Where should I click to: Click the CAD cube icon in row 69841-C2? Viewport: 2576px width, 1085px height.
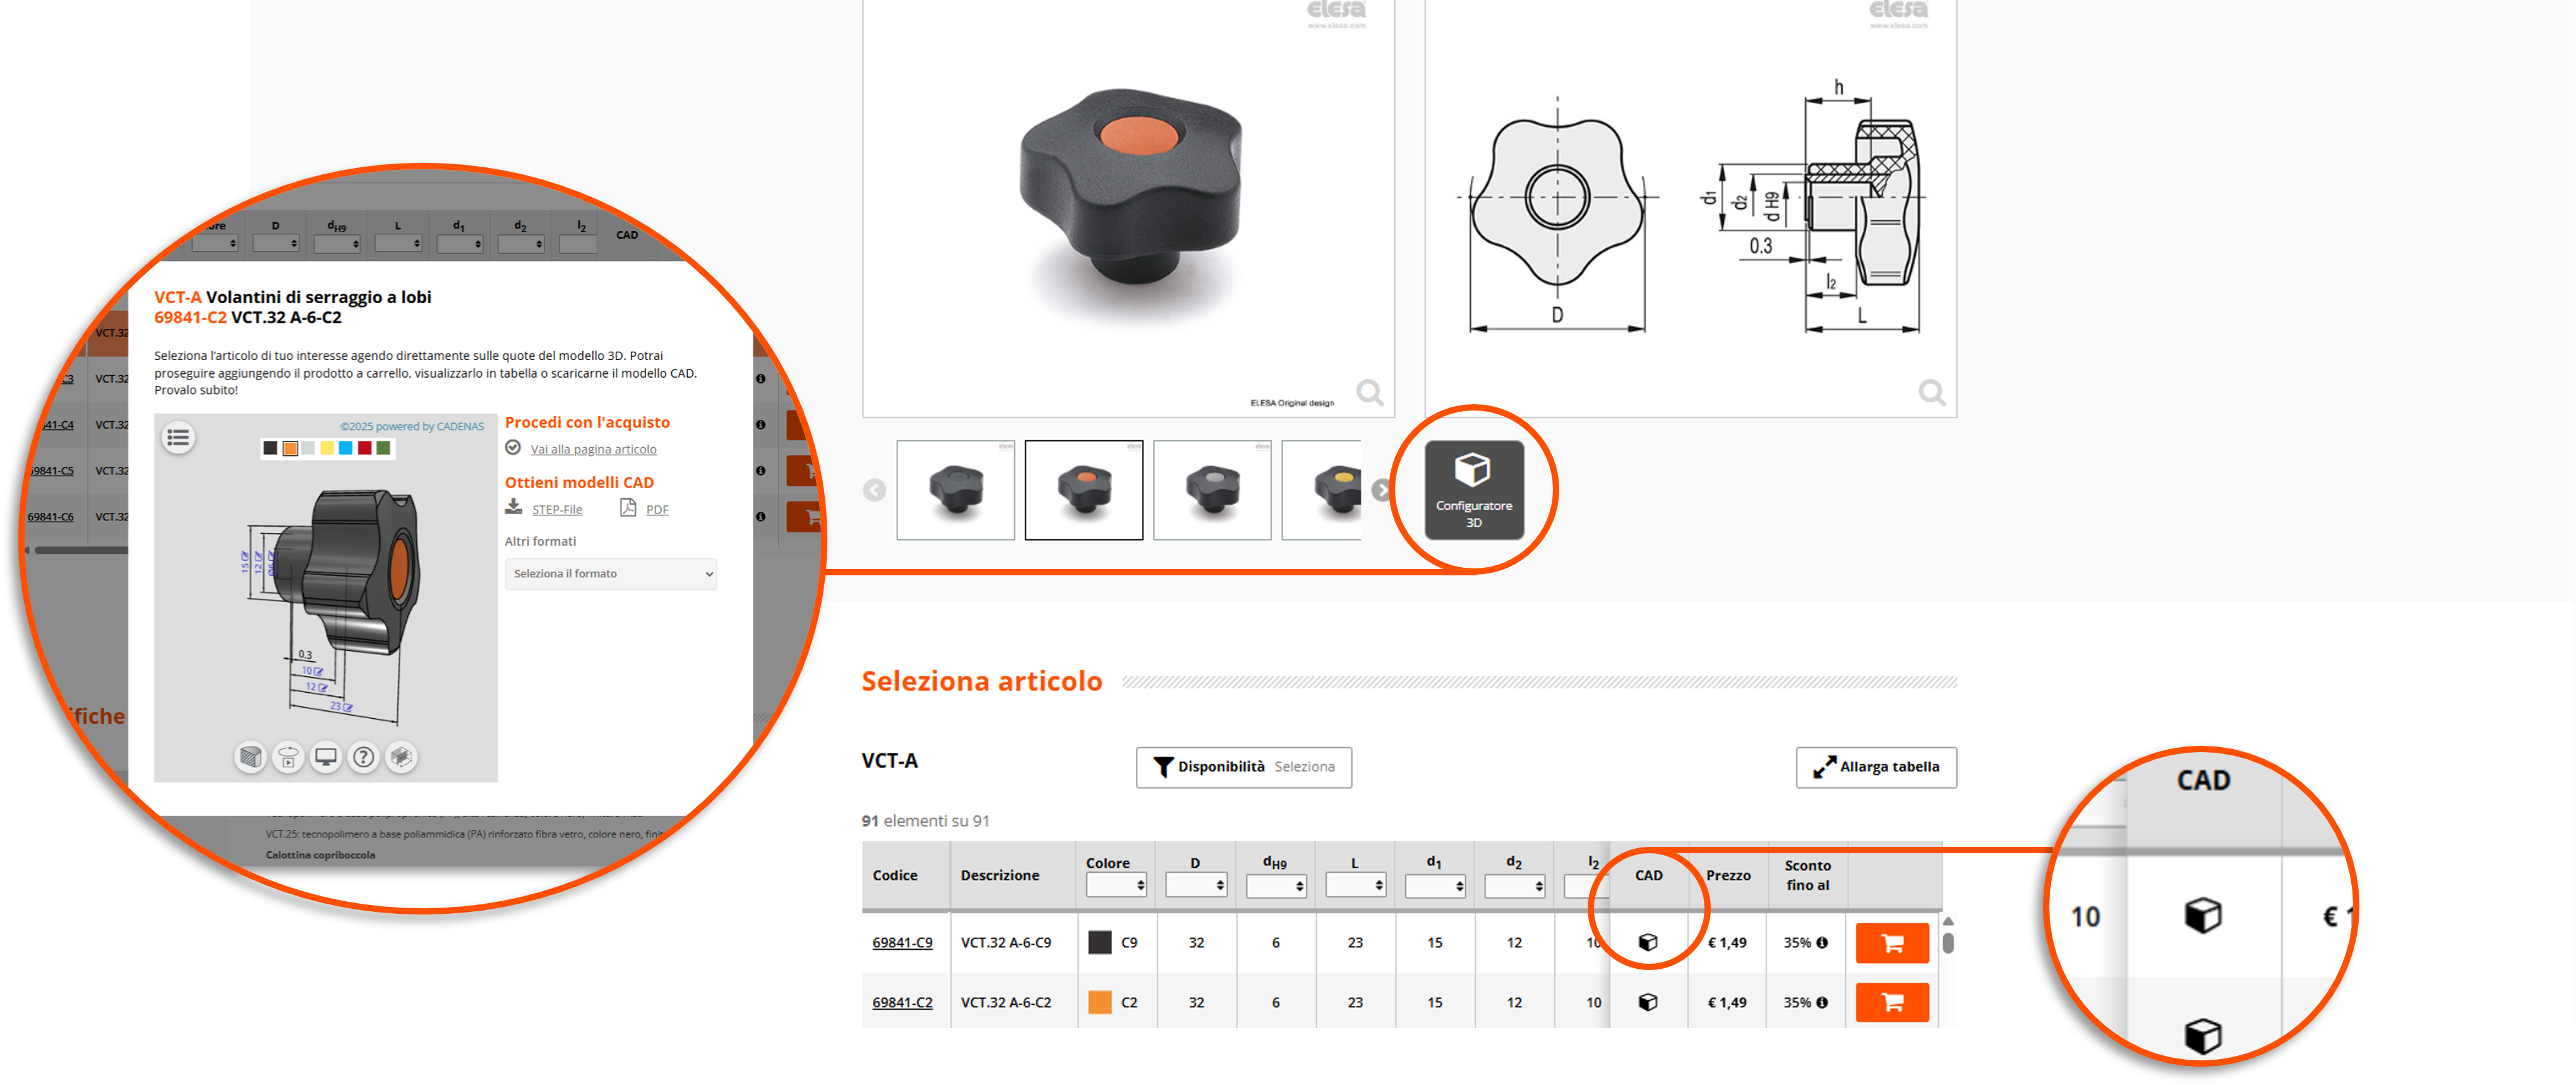pos(1648,1002)
